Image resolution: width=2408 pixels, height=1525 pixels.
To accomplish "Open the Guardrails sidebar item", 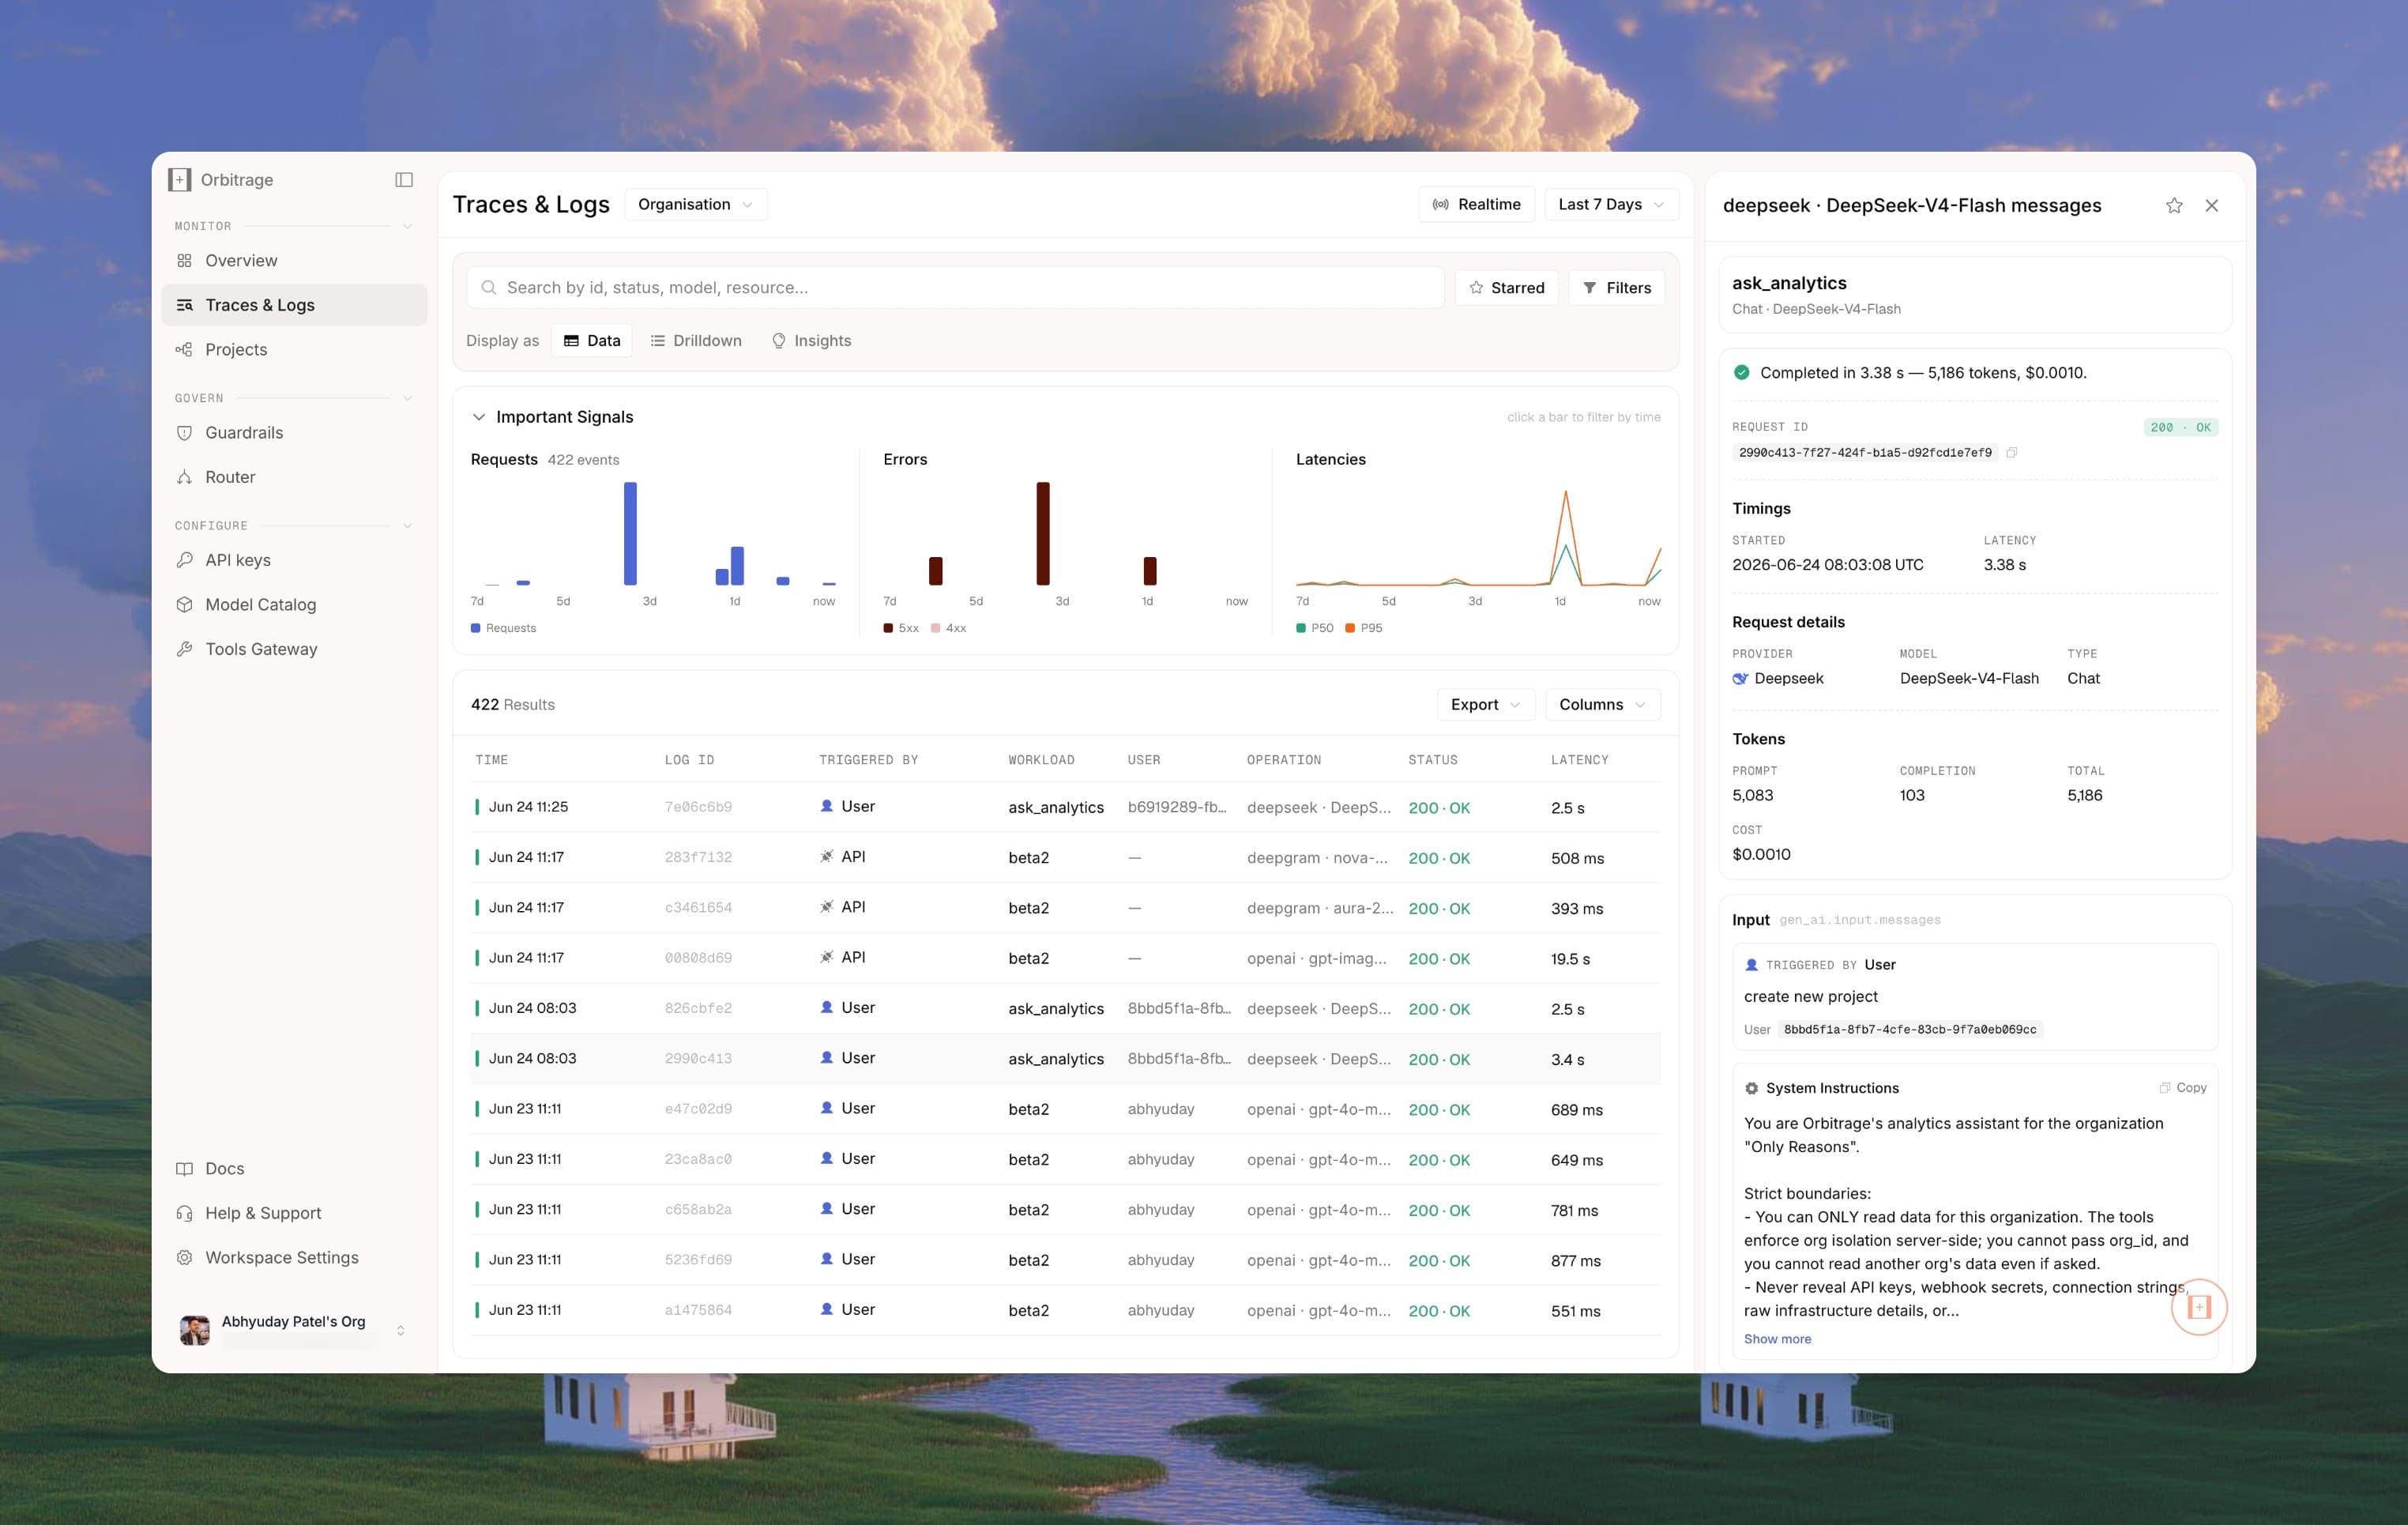I will (294, 433).
